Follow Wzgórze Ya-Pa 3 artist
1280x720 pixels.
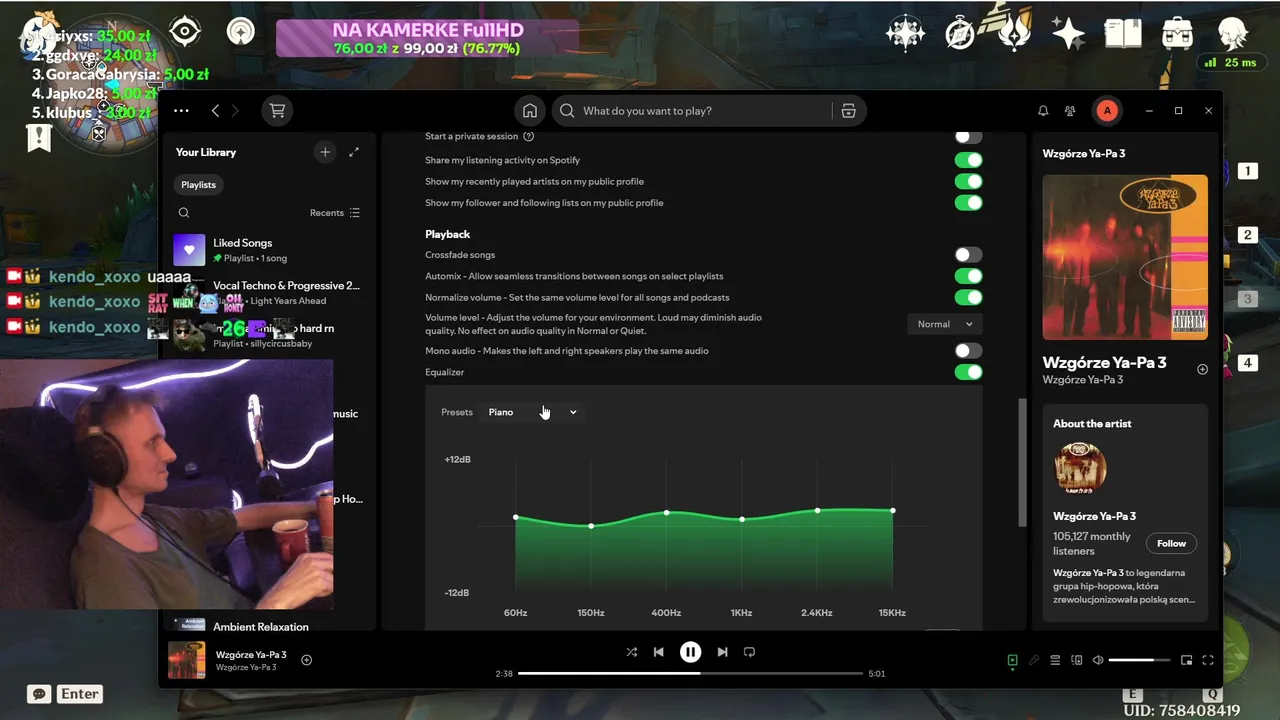(x=1171, y=544)
